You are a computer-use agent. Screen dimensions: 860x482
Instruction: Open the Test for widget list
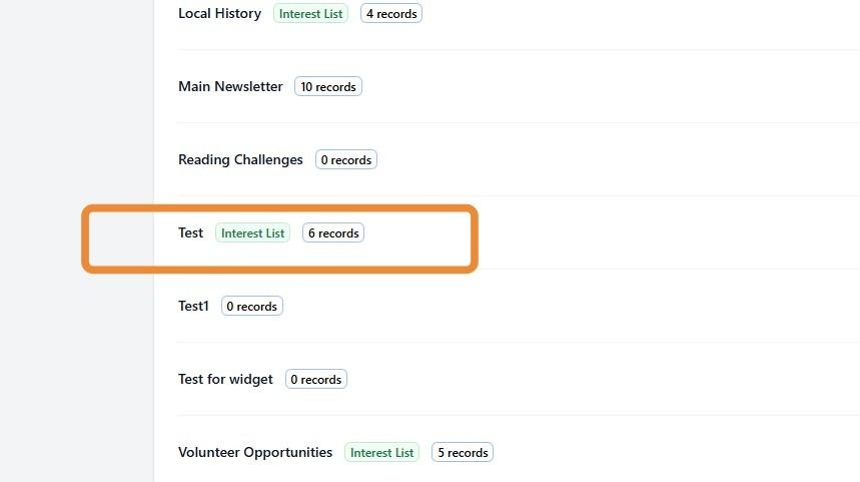tap(225, 379)
